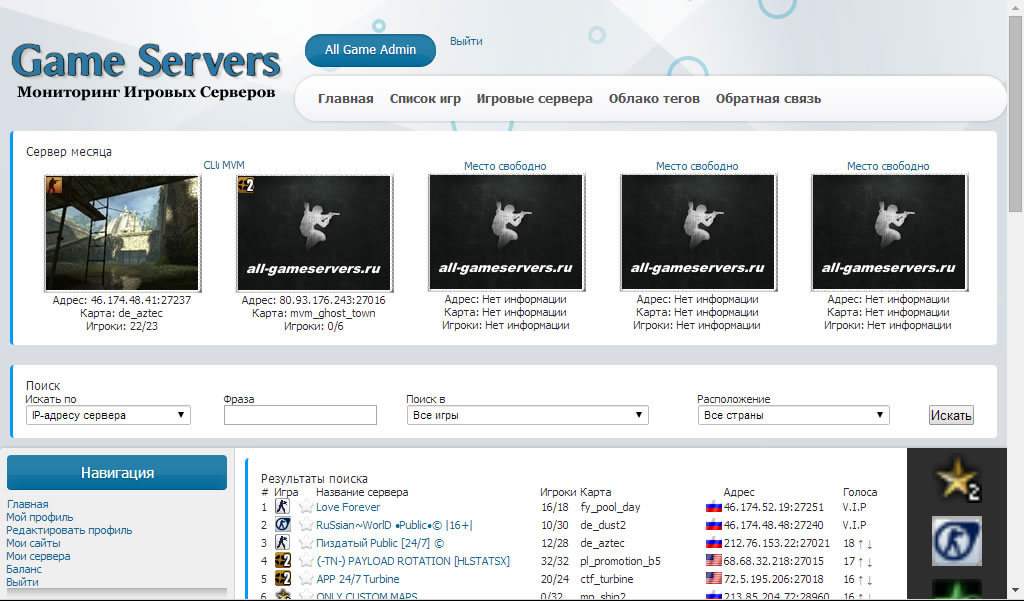This screenshot has height=601, width=1024.
Task: Click the address 46.174.48.41:27237
Action: tap(140, 300)
